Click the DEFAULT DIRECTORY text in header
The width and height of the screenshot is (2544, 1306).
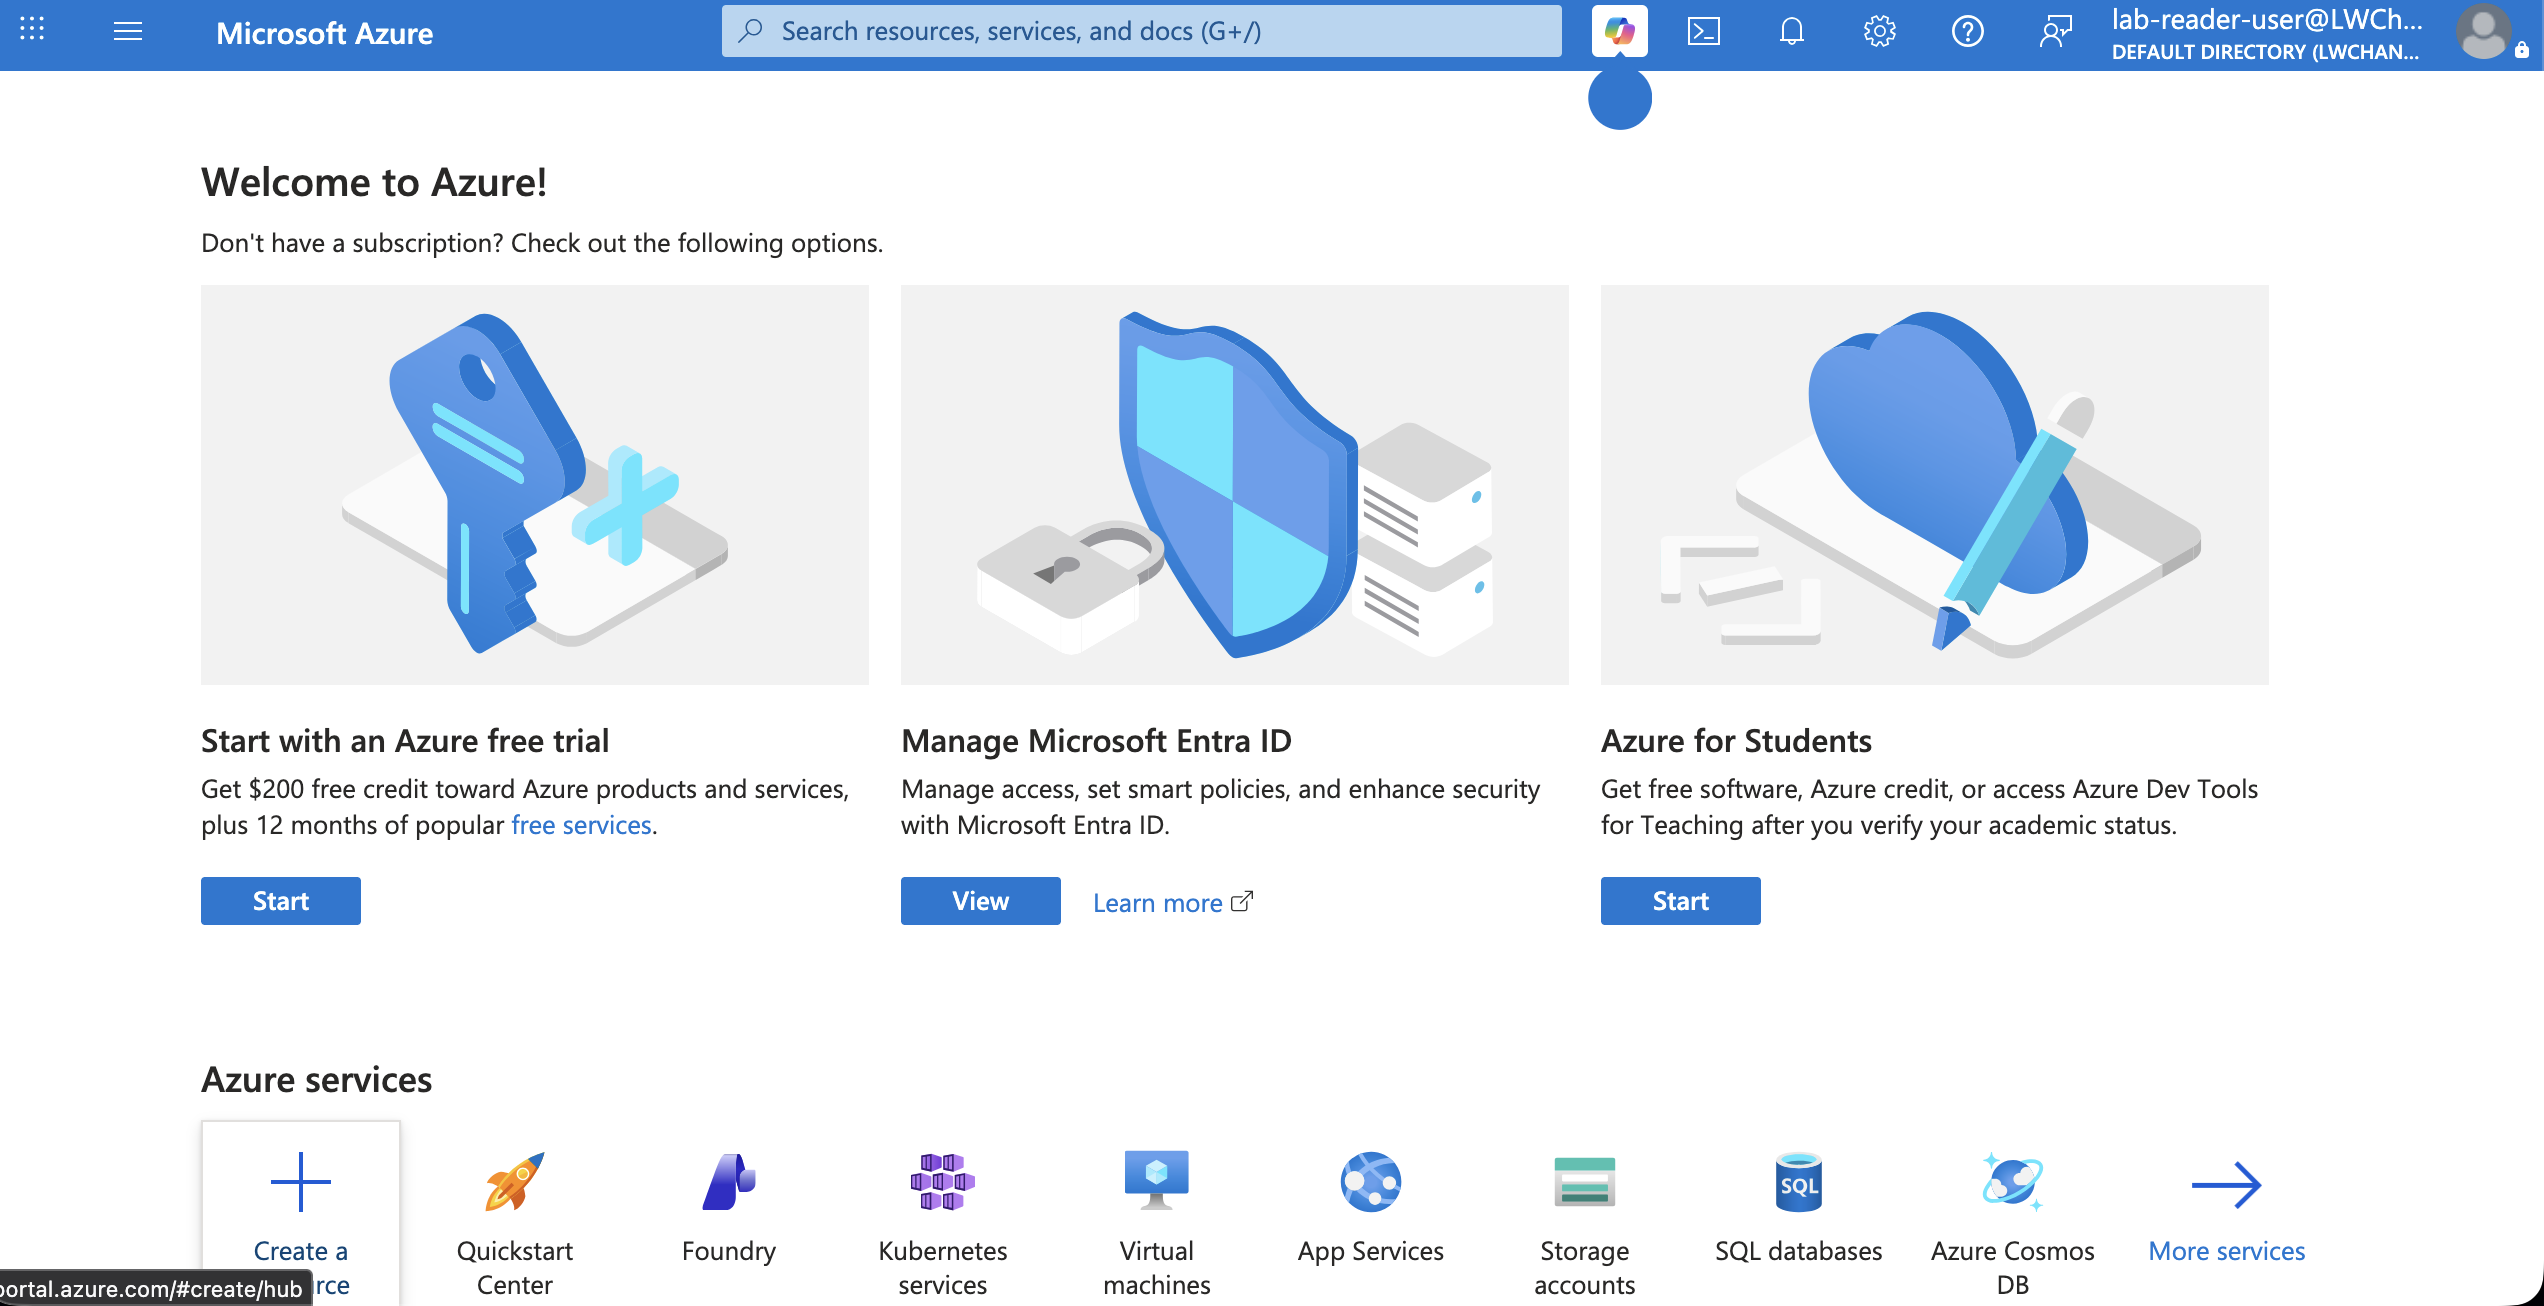(x=2265, y=52)
